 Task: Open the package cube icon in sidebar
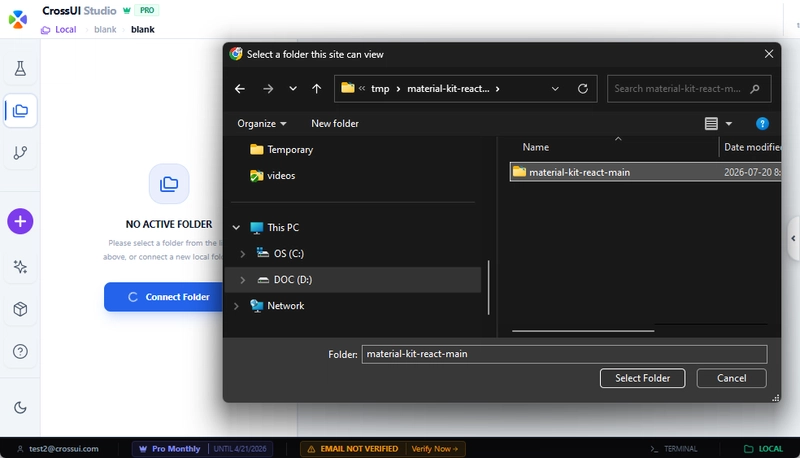[x=20, y=309]
